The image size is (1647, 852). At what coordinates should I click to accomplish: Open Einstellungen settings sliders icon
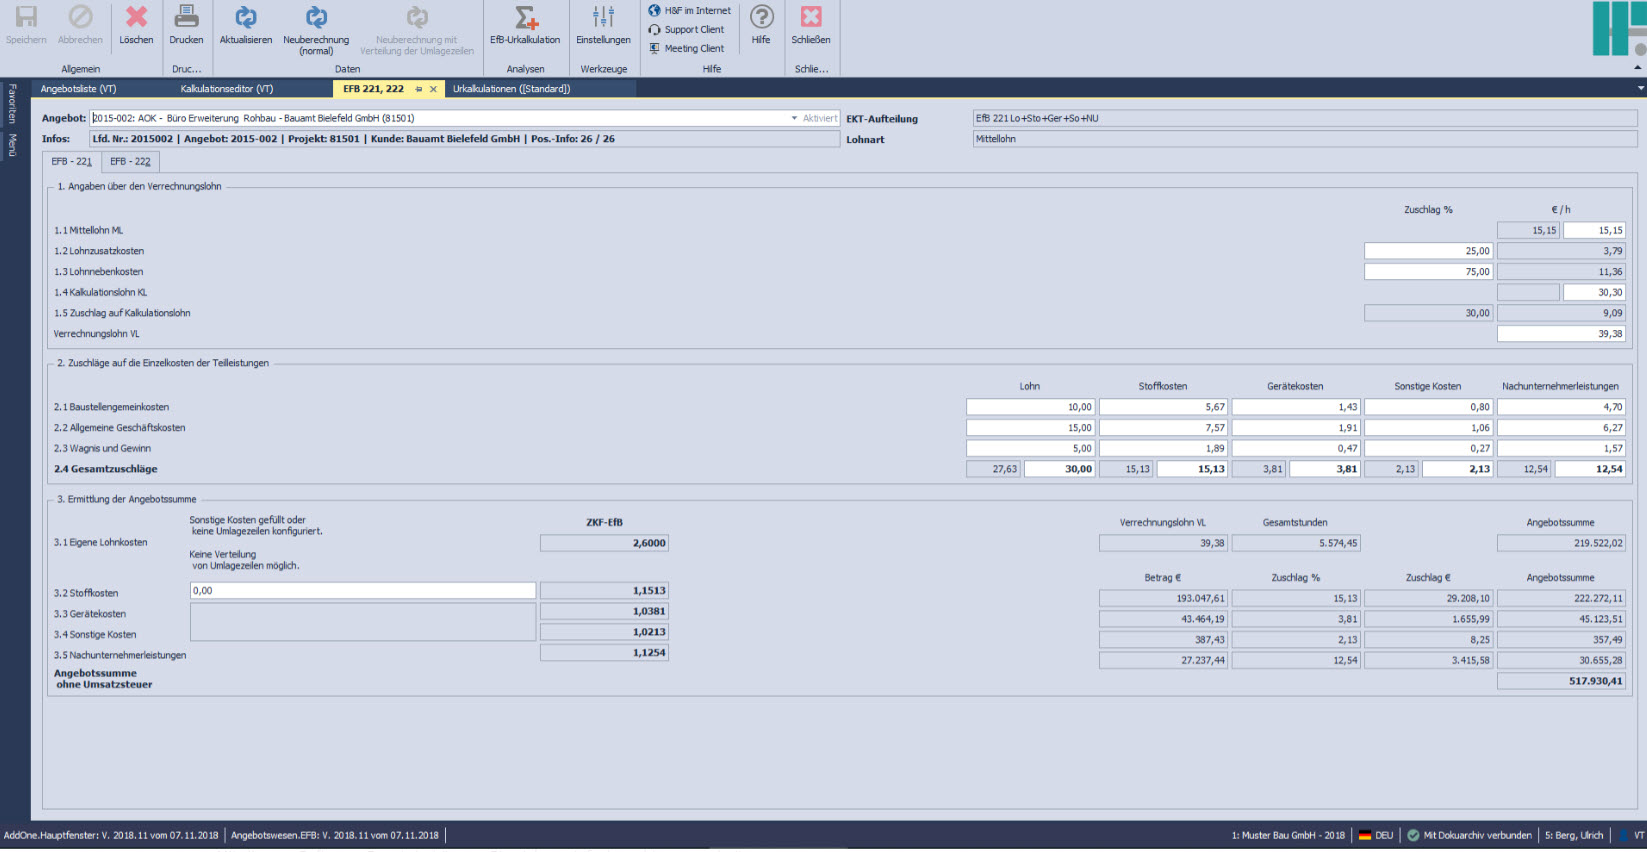(x=603, y=18)
